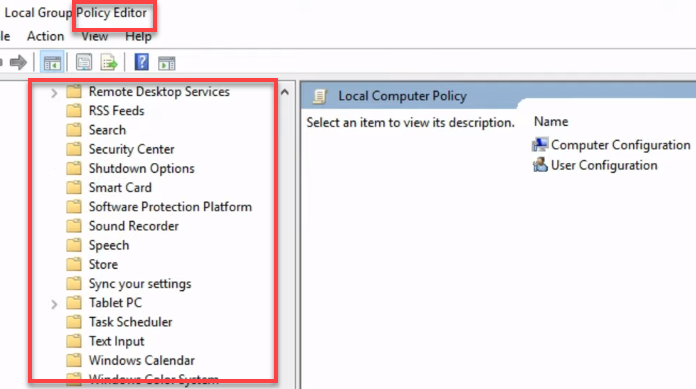Select Smart Card in the tree

[120, 187]
